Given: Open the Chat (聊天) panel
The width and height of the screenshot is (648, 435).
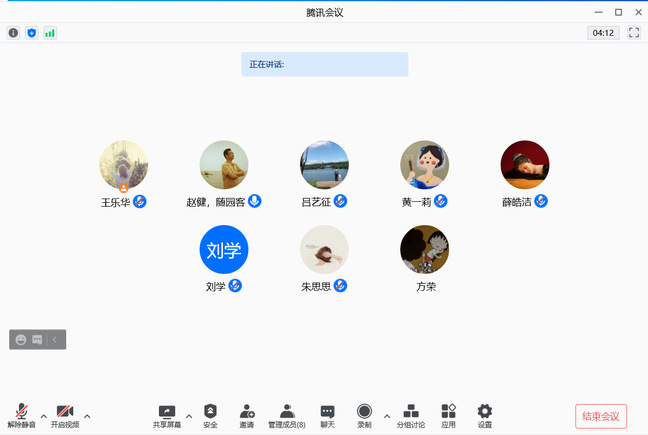Looking at the screenshot, I should [327, 415].
